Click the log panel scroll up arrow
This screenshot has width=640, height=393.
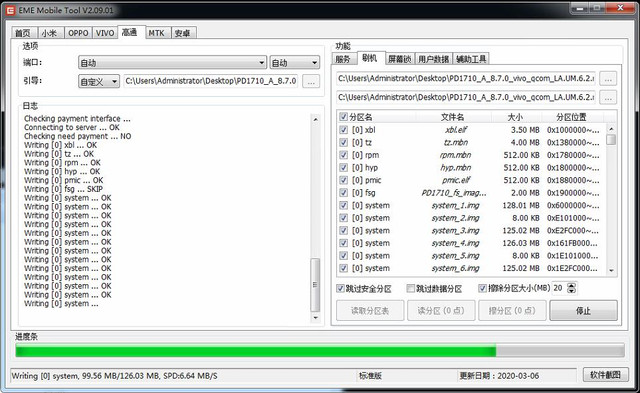(x=315, y=119)
